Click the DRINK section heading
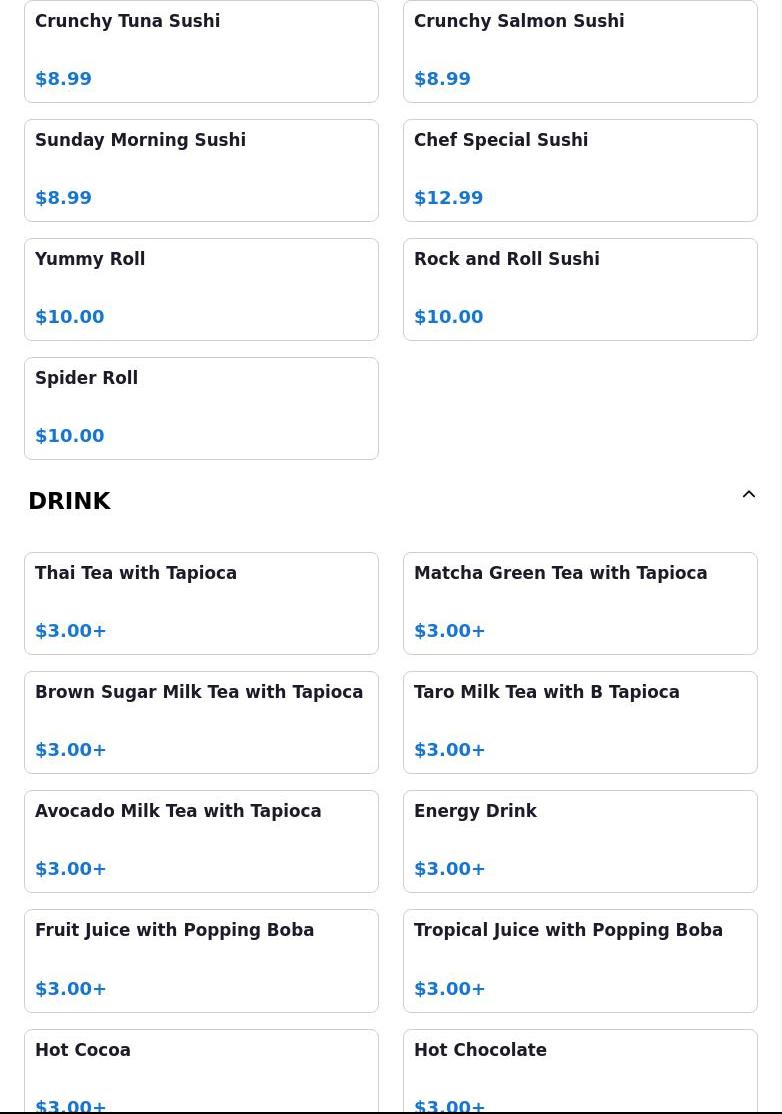The image size is (782, 1114). point(70,501)
